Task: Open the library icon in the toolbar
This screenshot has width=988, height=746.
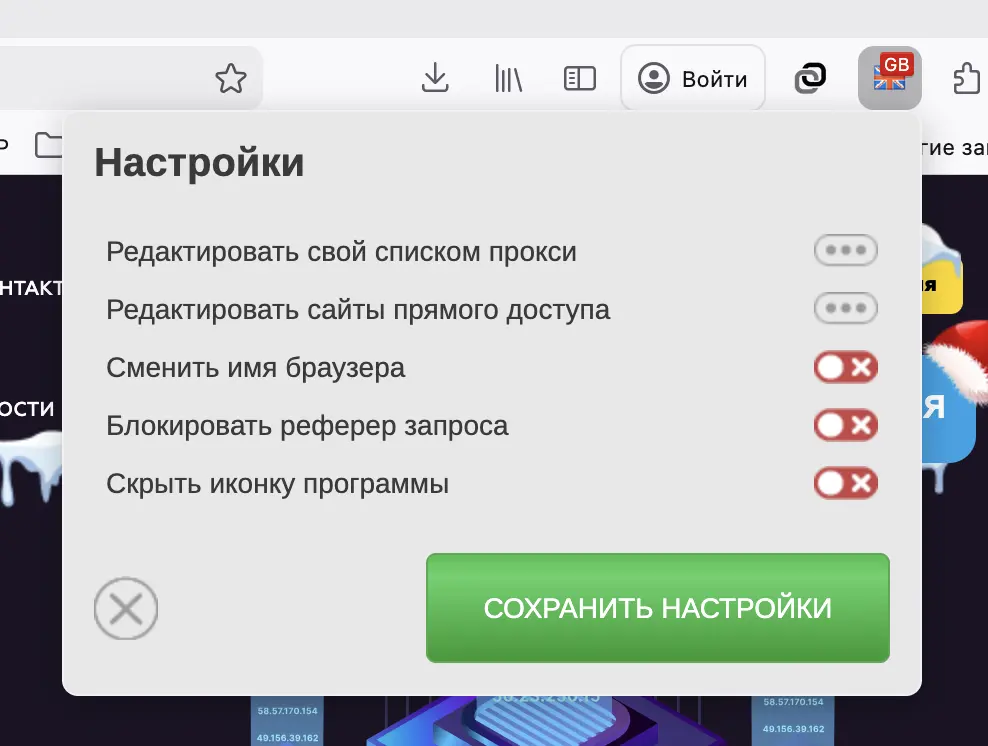Action: coord(508,78)
